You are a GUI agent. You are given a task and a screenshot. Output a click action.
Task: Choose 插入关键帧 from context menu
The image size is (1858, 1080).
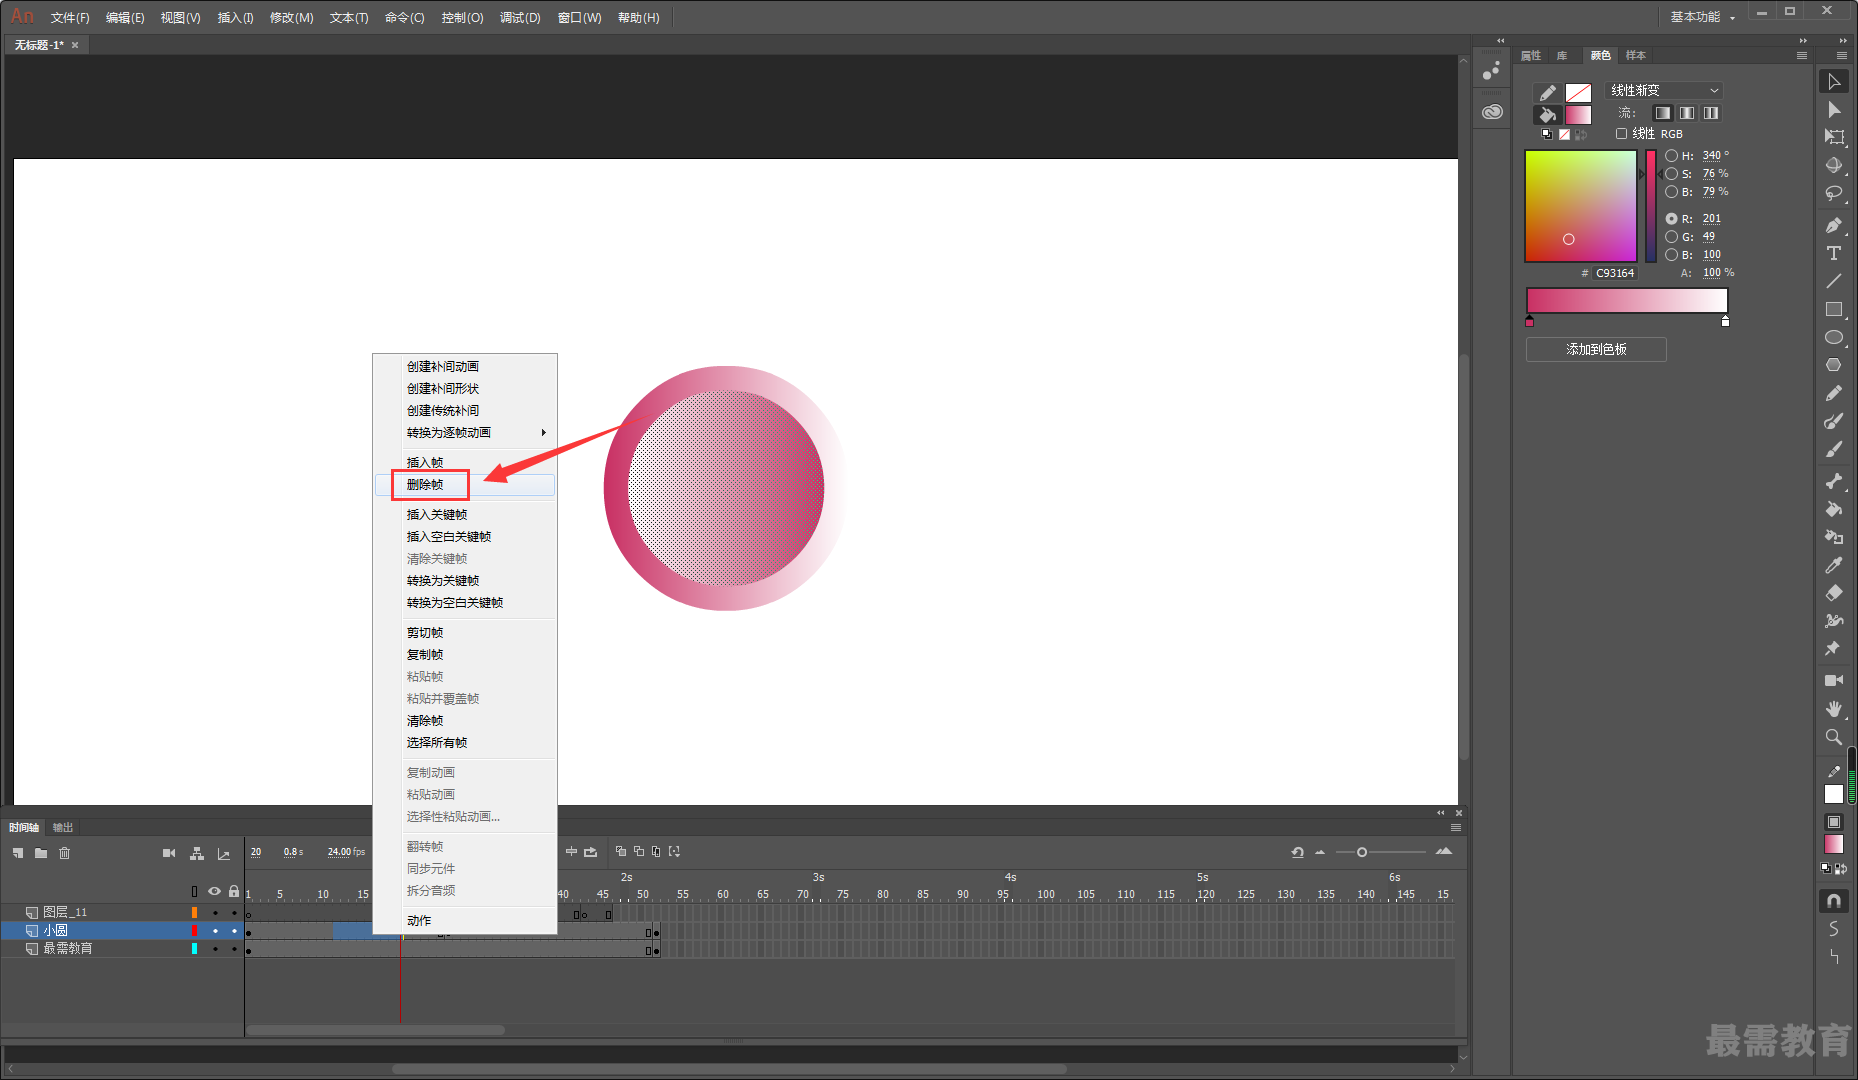point(465,515)
